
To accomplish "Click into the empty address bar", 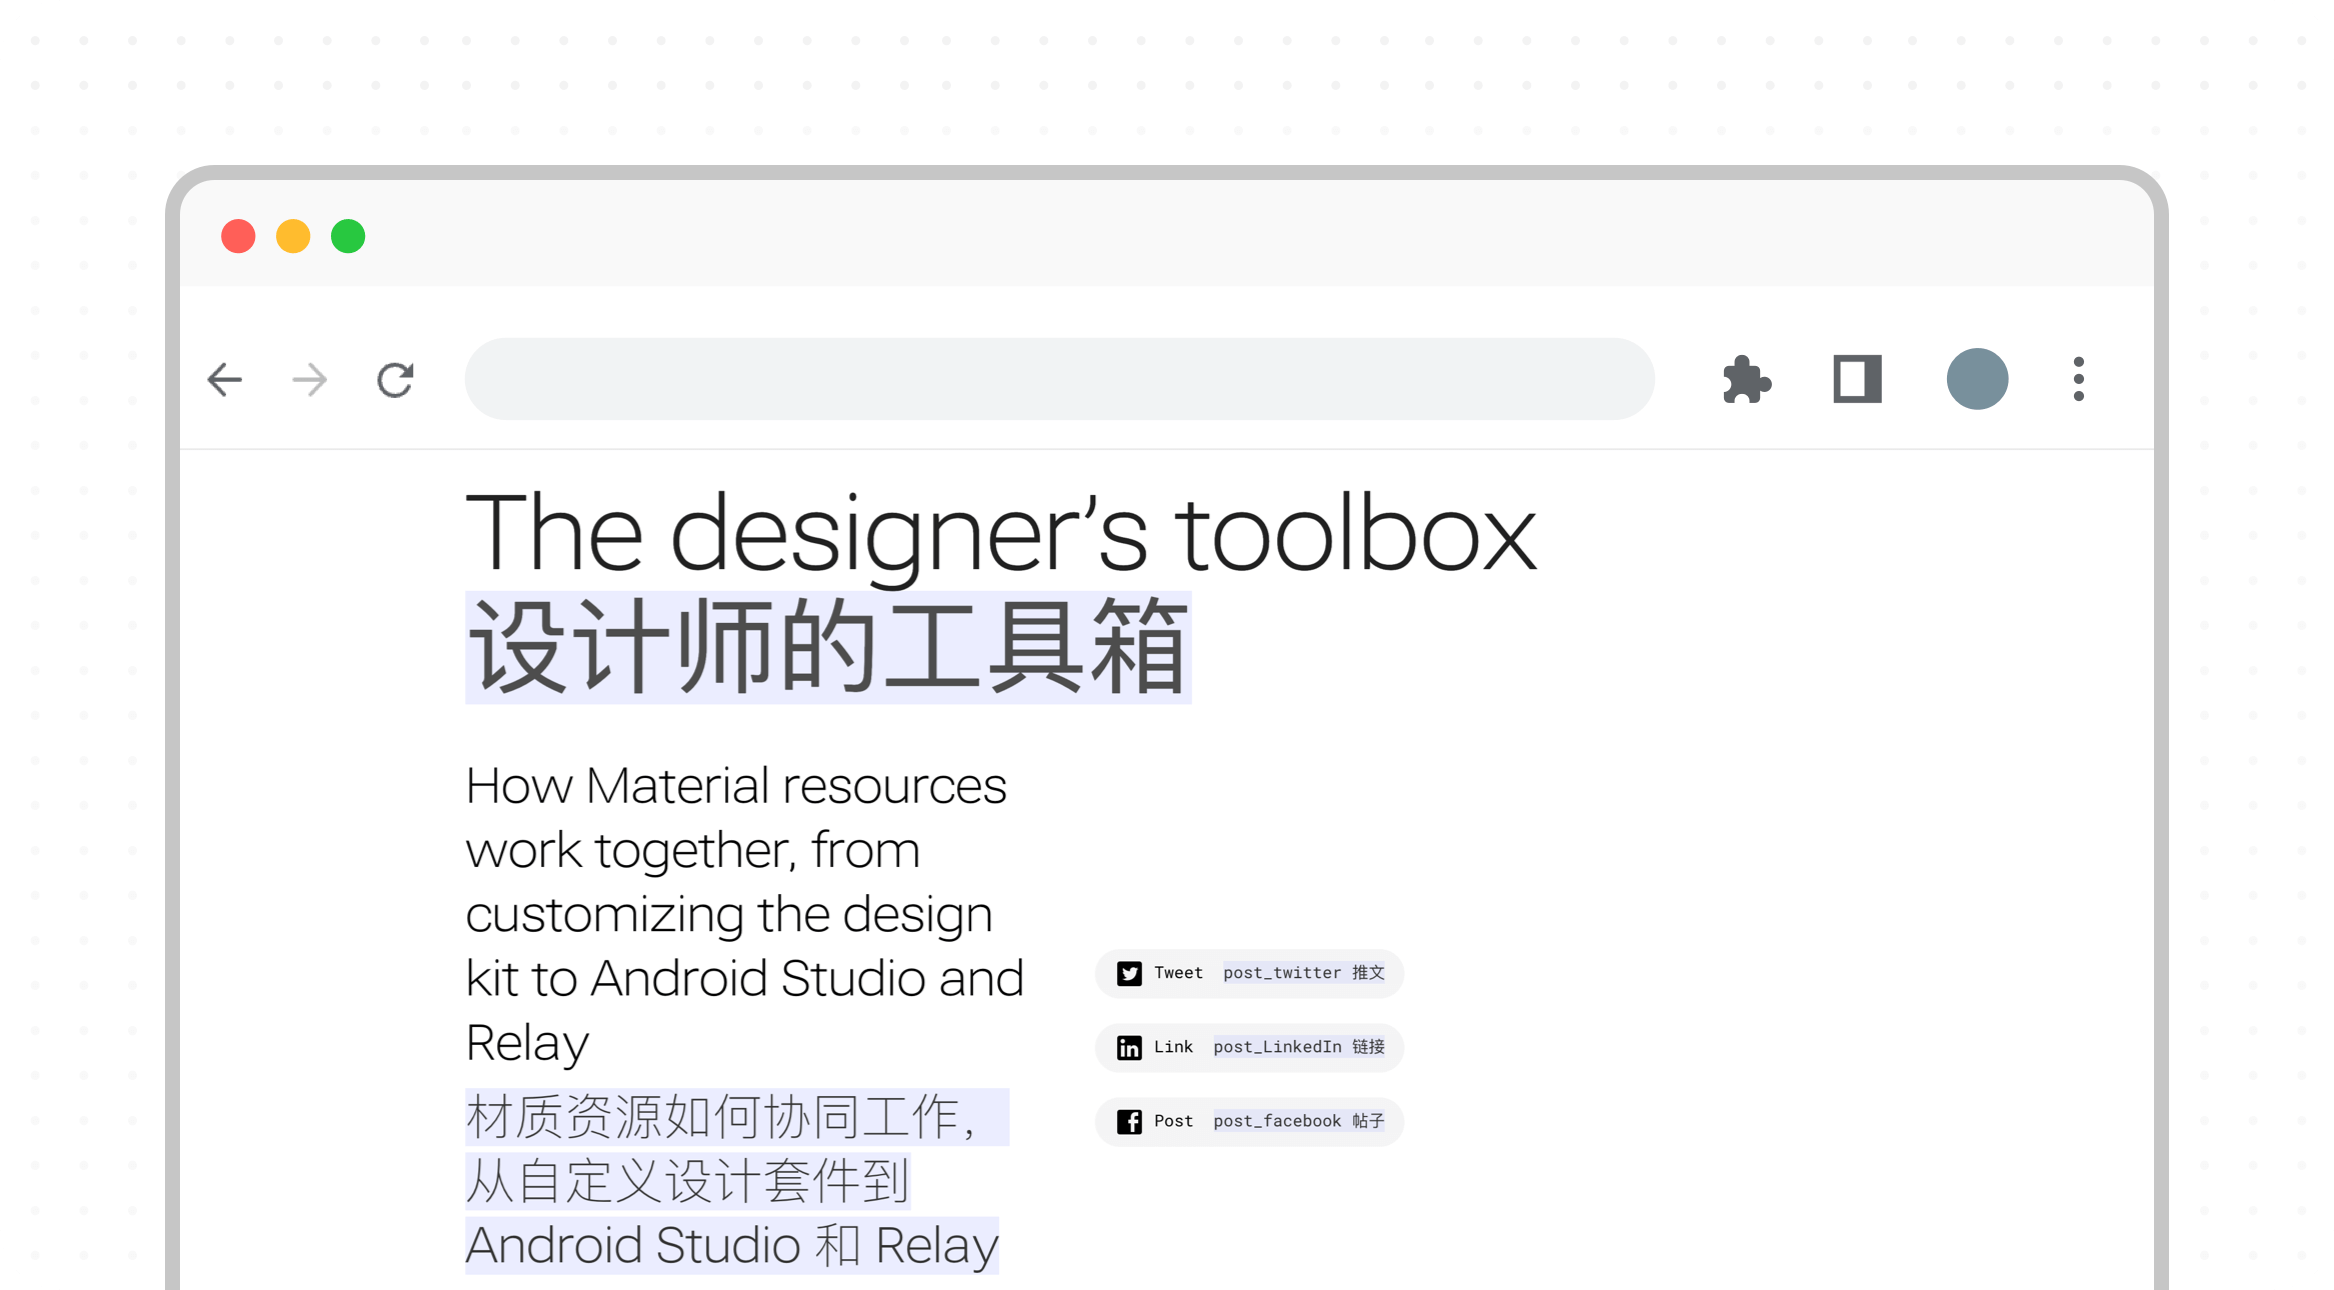I will pos(1058,379).
